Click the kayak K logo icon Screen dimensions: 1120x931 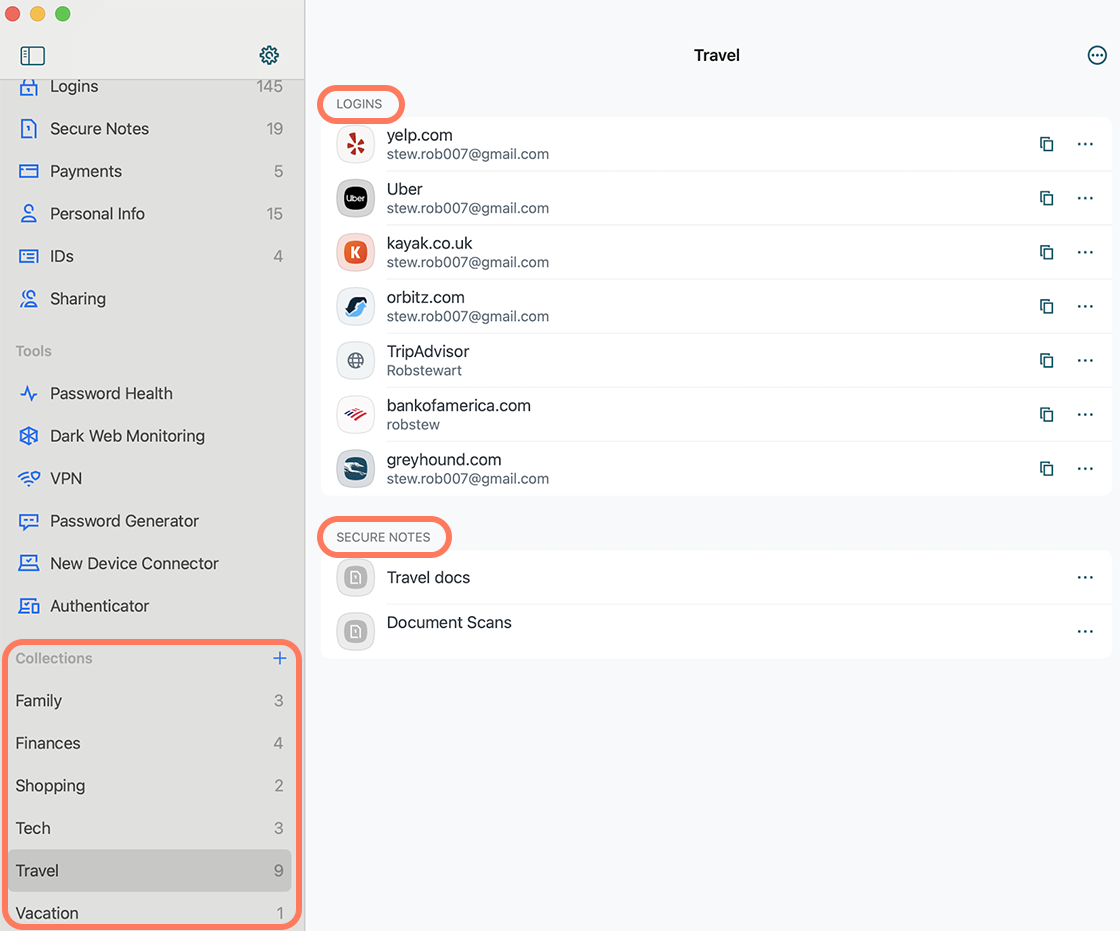pos(355,252)
